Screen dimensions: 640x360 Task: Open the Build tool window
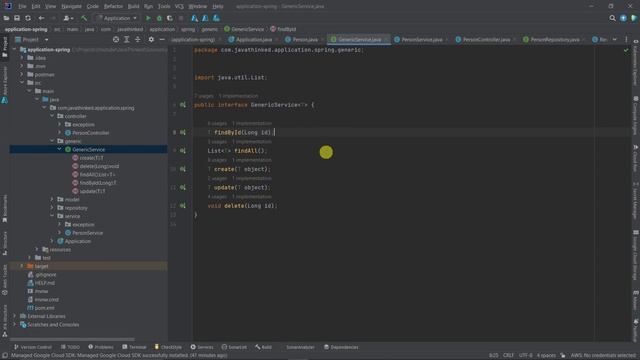point(263,347)
